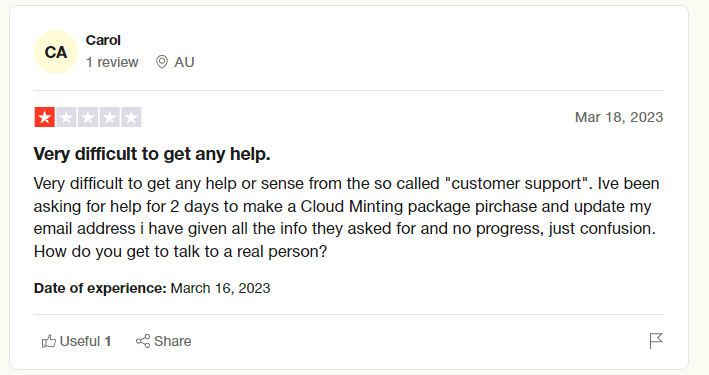Open the CA profile avatar
The width and height of the screenshot is (709, 375).
(x=56, y=52)
